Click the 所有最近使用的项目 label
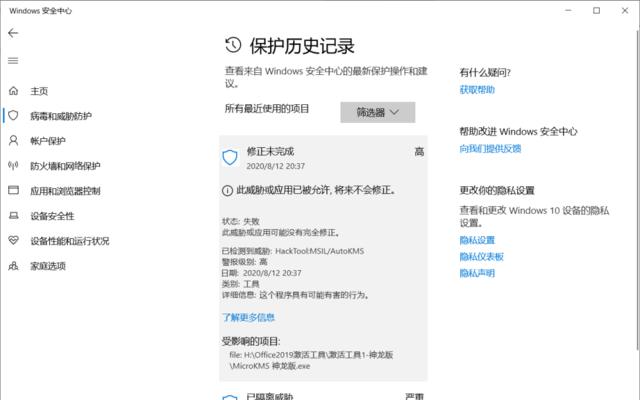640x400 pixels. click(267, 109)
